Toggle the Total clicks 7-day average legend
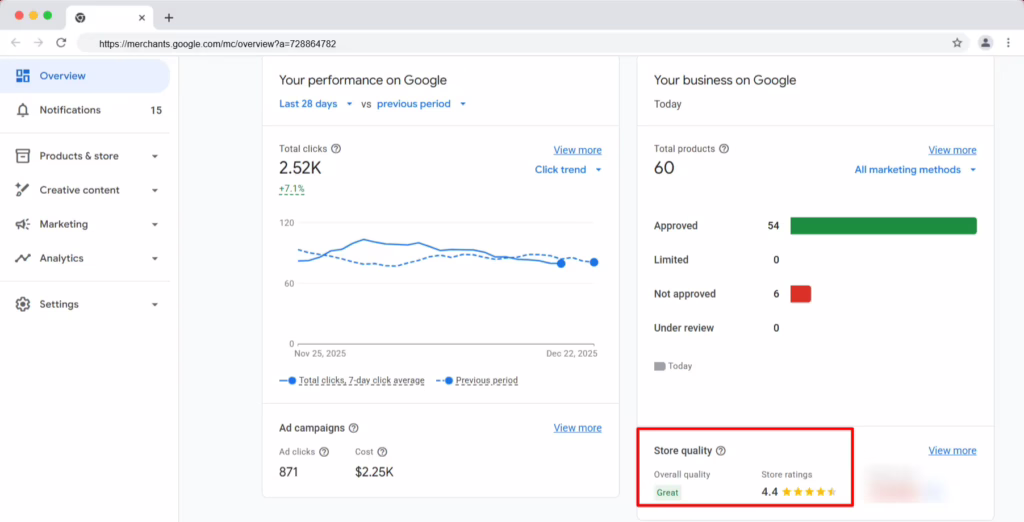1024x522 pixels. [x=352, y=380]
